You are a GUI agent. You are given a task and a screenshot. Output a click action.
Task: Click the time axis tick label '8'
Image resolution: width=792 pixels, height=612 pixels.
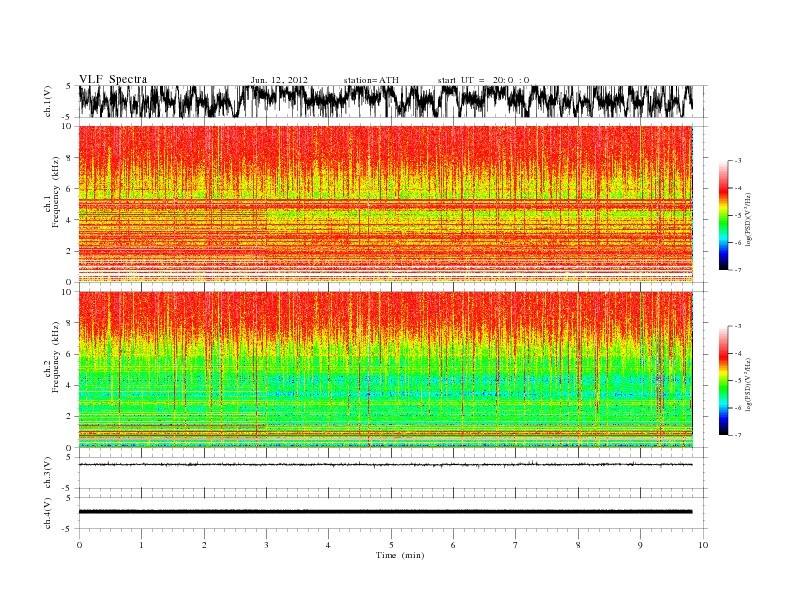click(x=578, y=545)
